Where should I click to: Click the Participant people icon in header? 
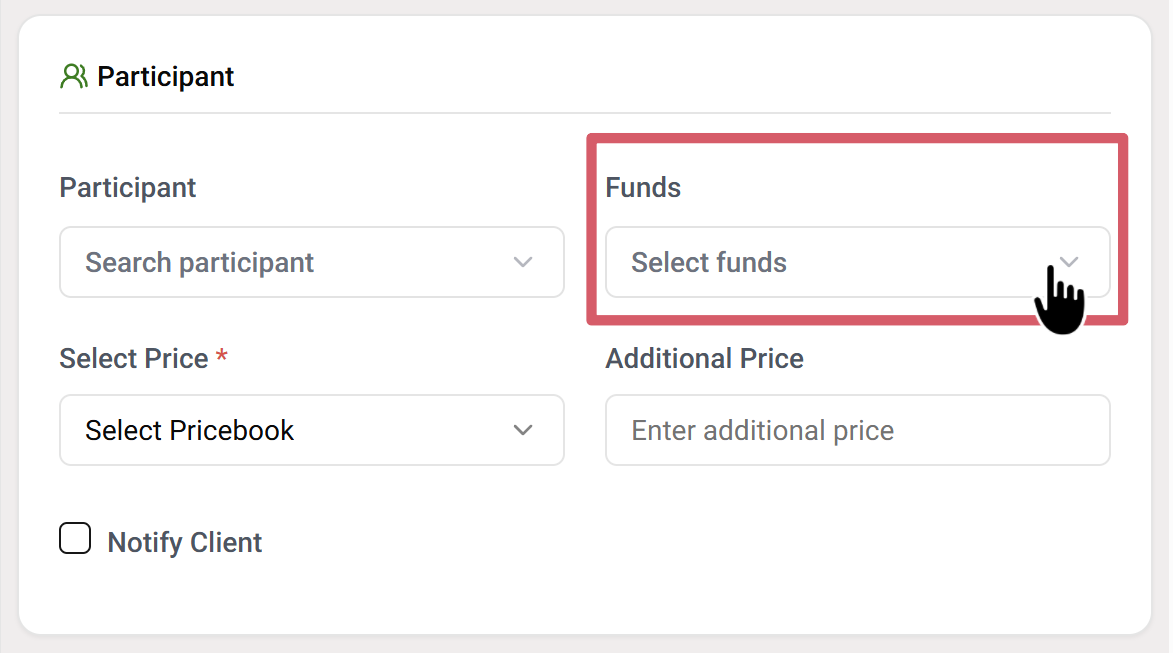74,77
